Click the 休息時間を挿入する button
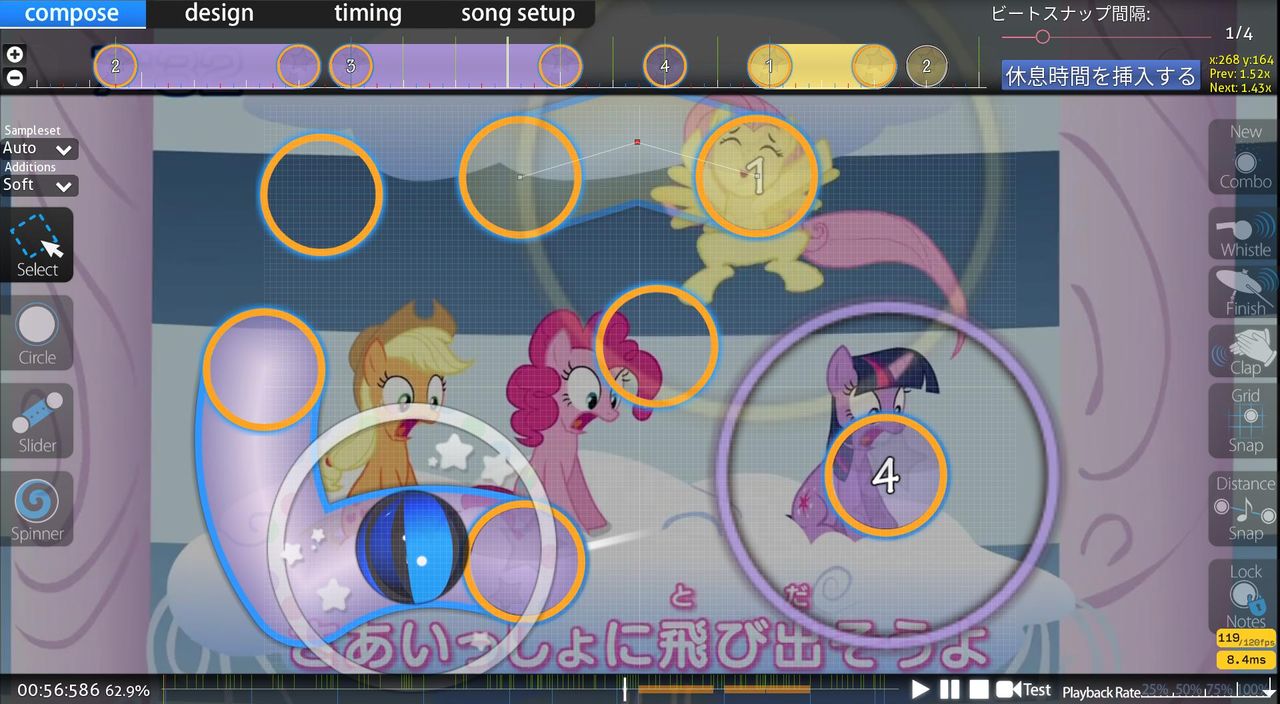This screenshot has width=1280, height=704. [1100, 75]
